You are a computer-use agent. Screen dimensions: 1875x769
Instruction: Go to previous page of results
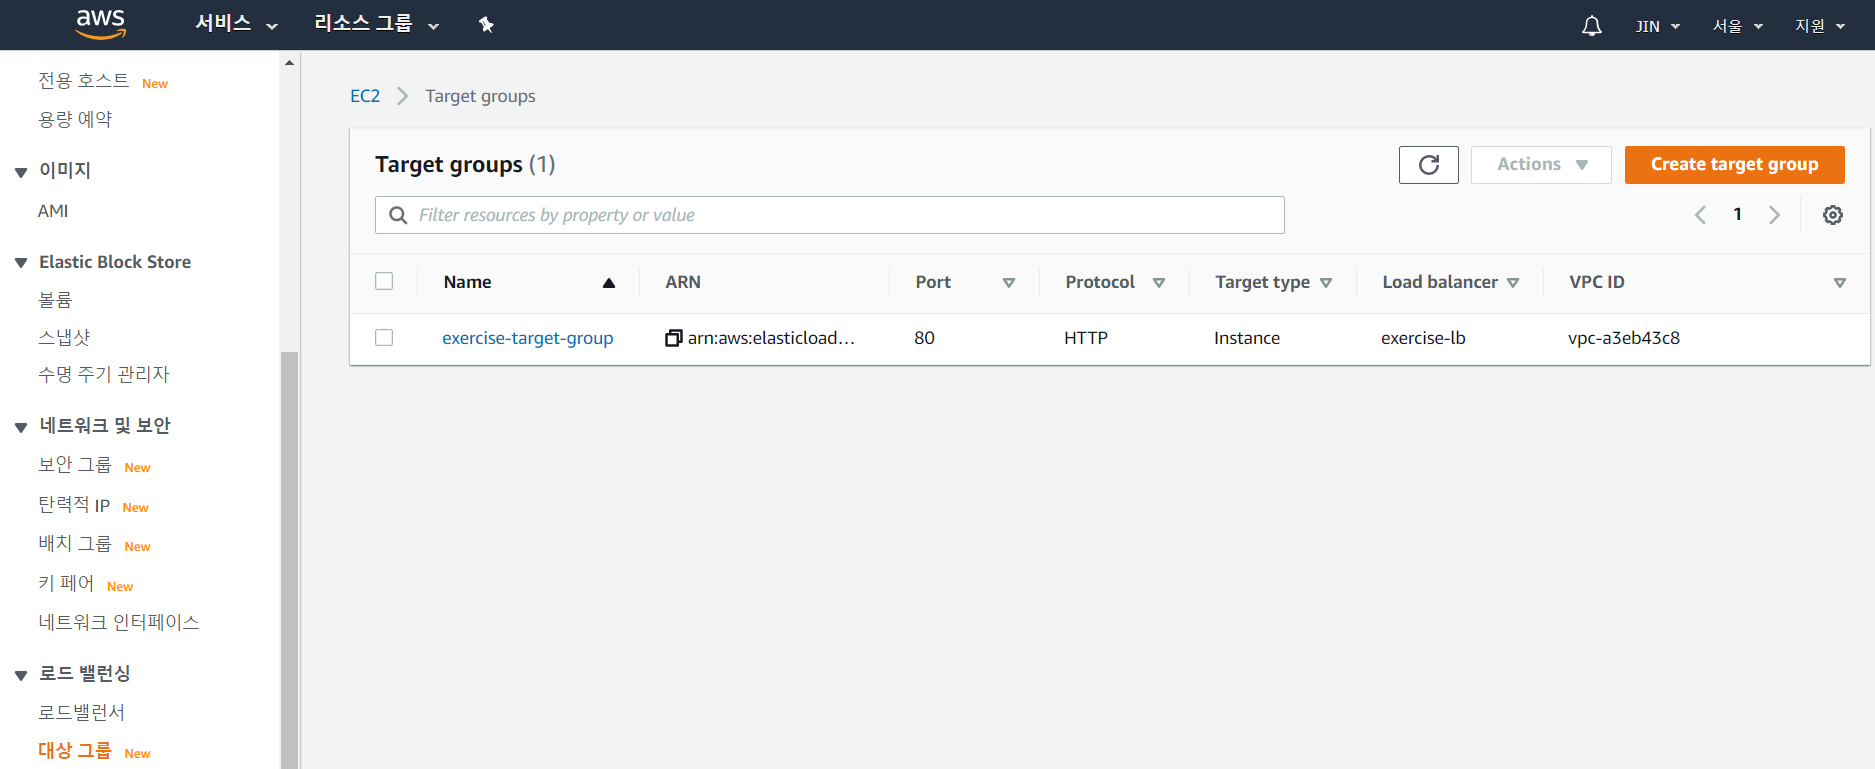(1700, 215)
